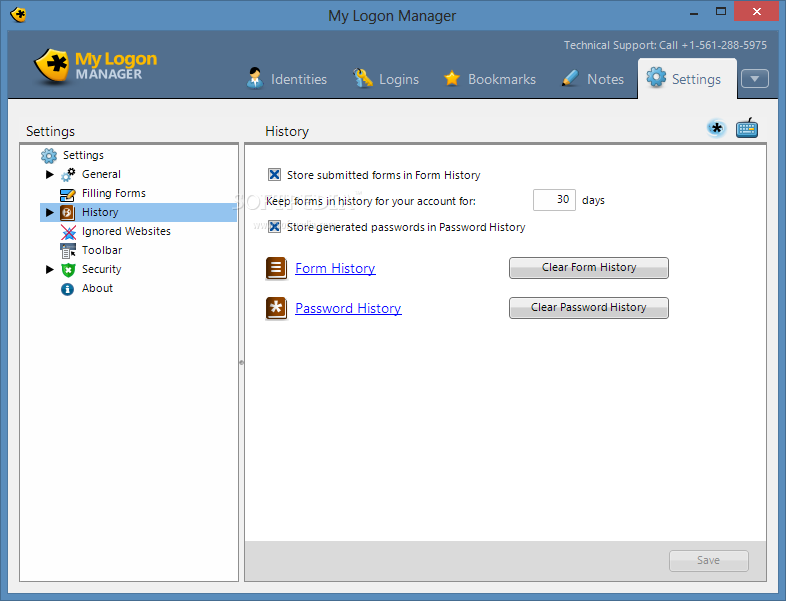Select the Settings tab
The image size is (786, 601).
687,79
